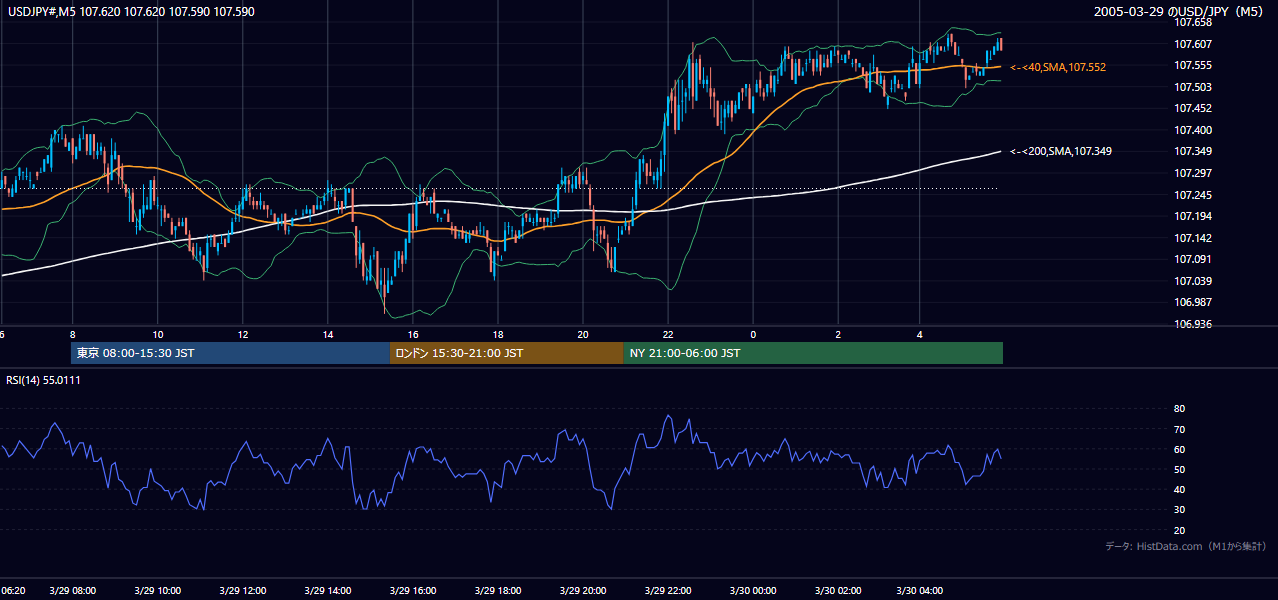The image size is (1278, 600).
Task: Click the RSI(14) 55.0111 indicator label
Action: tap(44, 380)
